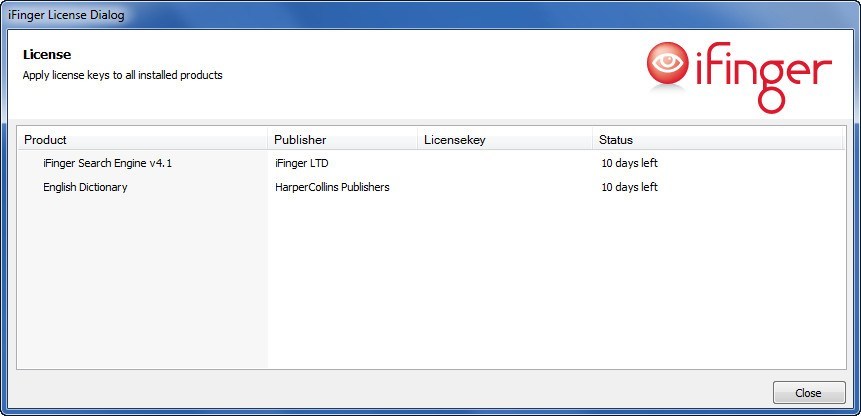The image size is (861, 416).
Task: Click the status of English Dictionary
Action: point(629,187)
